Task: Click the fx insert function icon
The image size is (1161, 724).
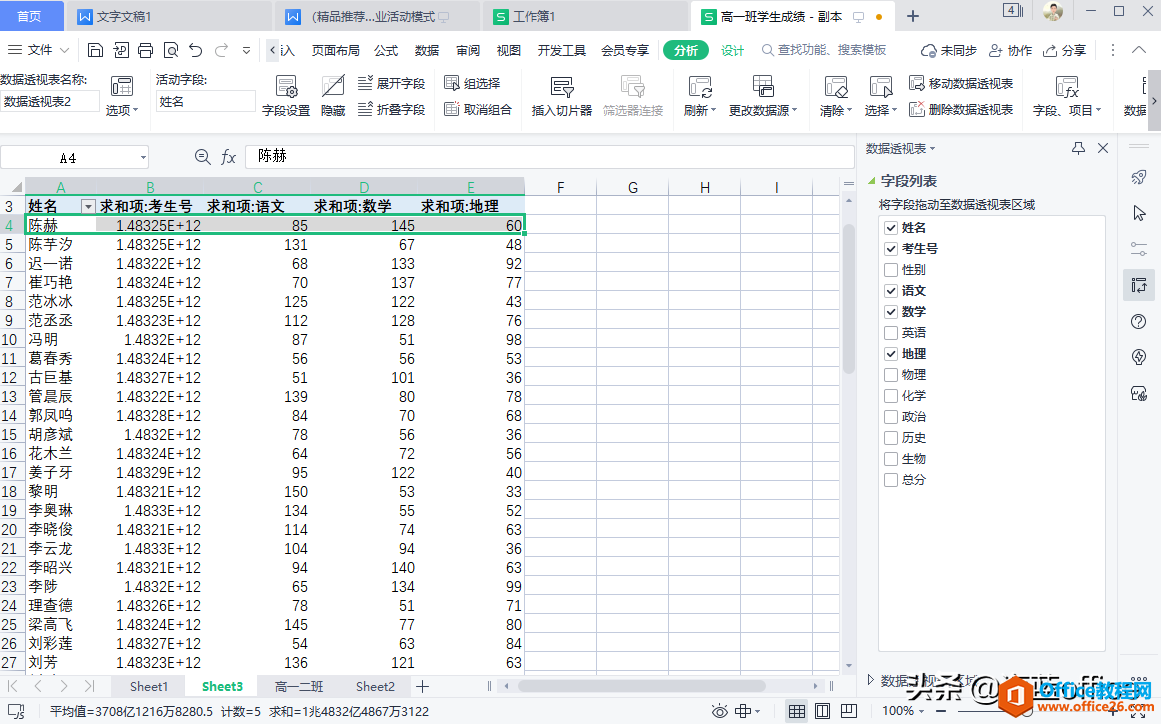Action: coord(229,157)
